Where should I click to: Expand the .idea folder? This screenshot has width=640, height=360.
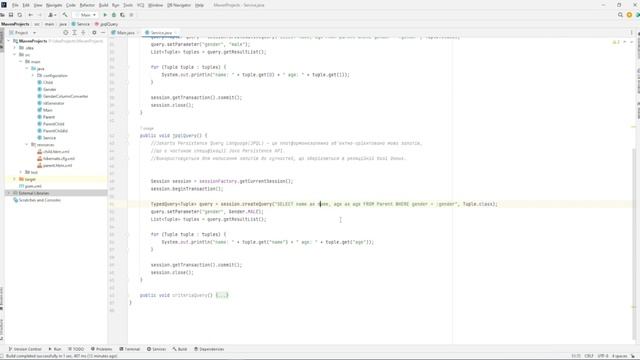pyautogui.click(x=15, y=48)
